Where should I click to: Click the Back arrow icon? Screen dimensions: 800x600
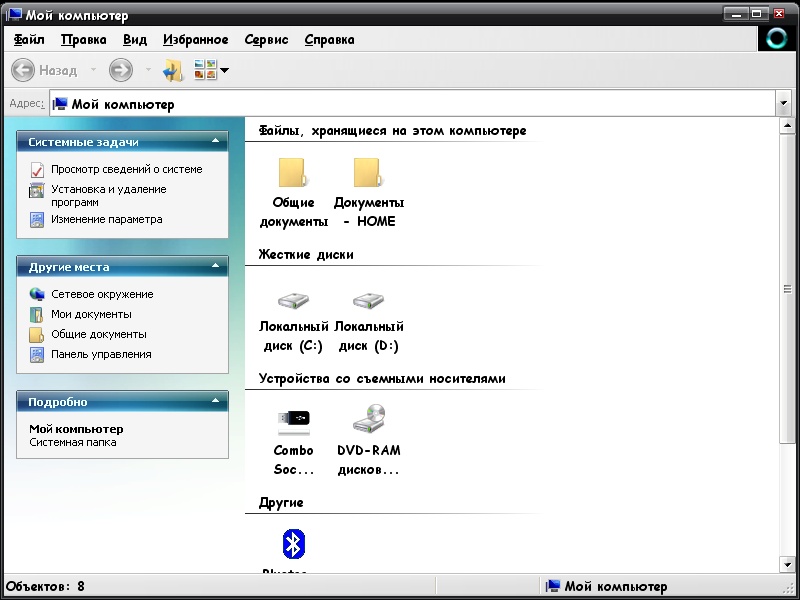23,70
